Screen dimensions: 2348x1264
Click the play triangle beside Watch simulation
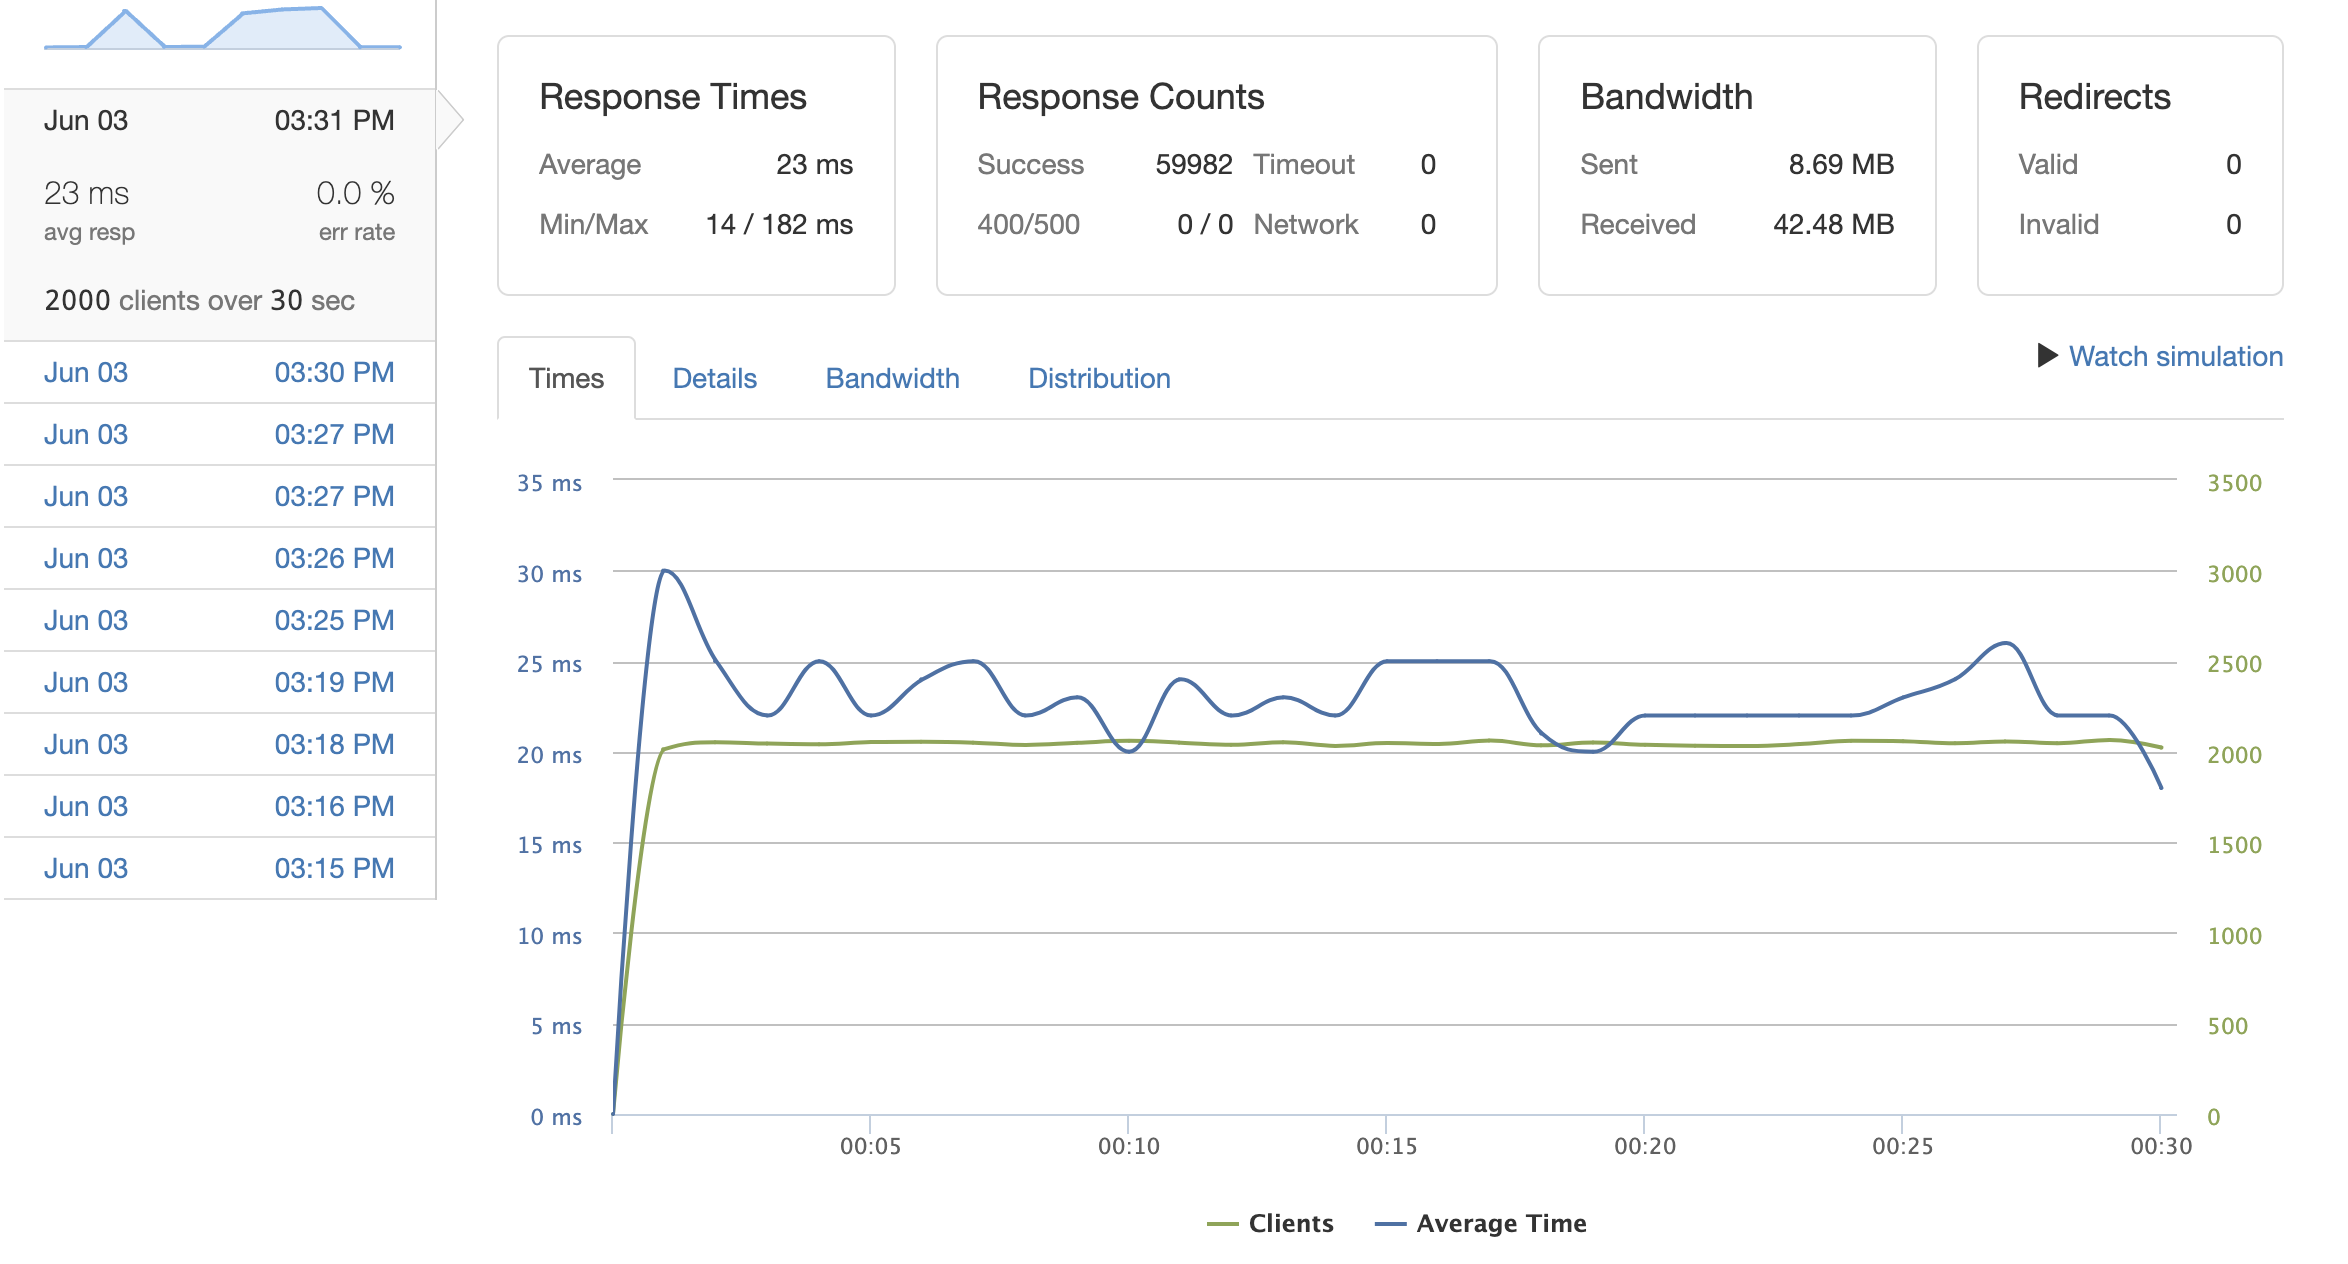2047,356
